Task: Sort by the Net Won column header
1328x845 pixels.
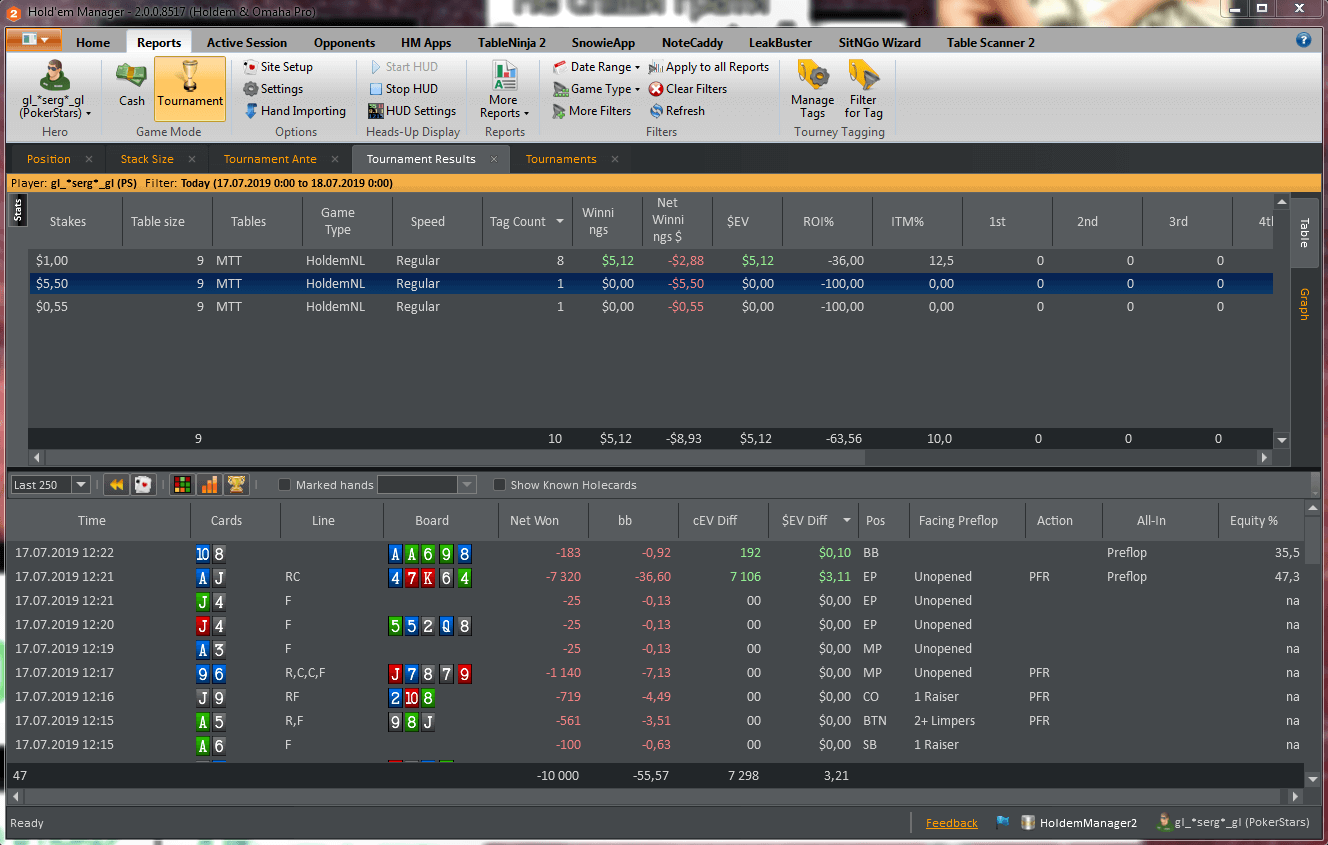Action: tap(534, 520)
